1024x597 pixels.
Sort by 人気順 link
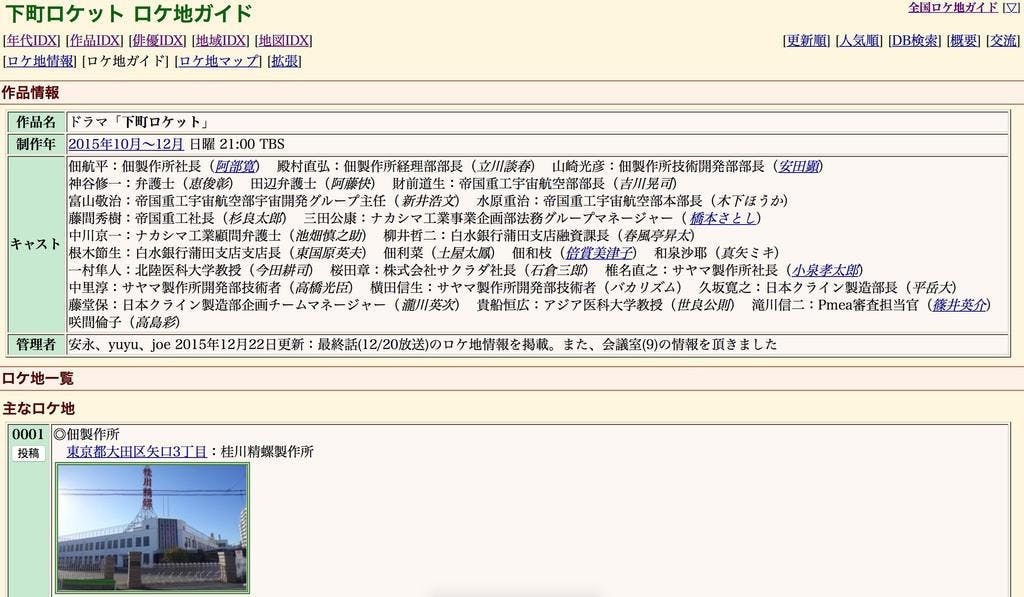point(859,40)
